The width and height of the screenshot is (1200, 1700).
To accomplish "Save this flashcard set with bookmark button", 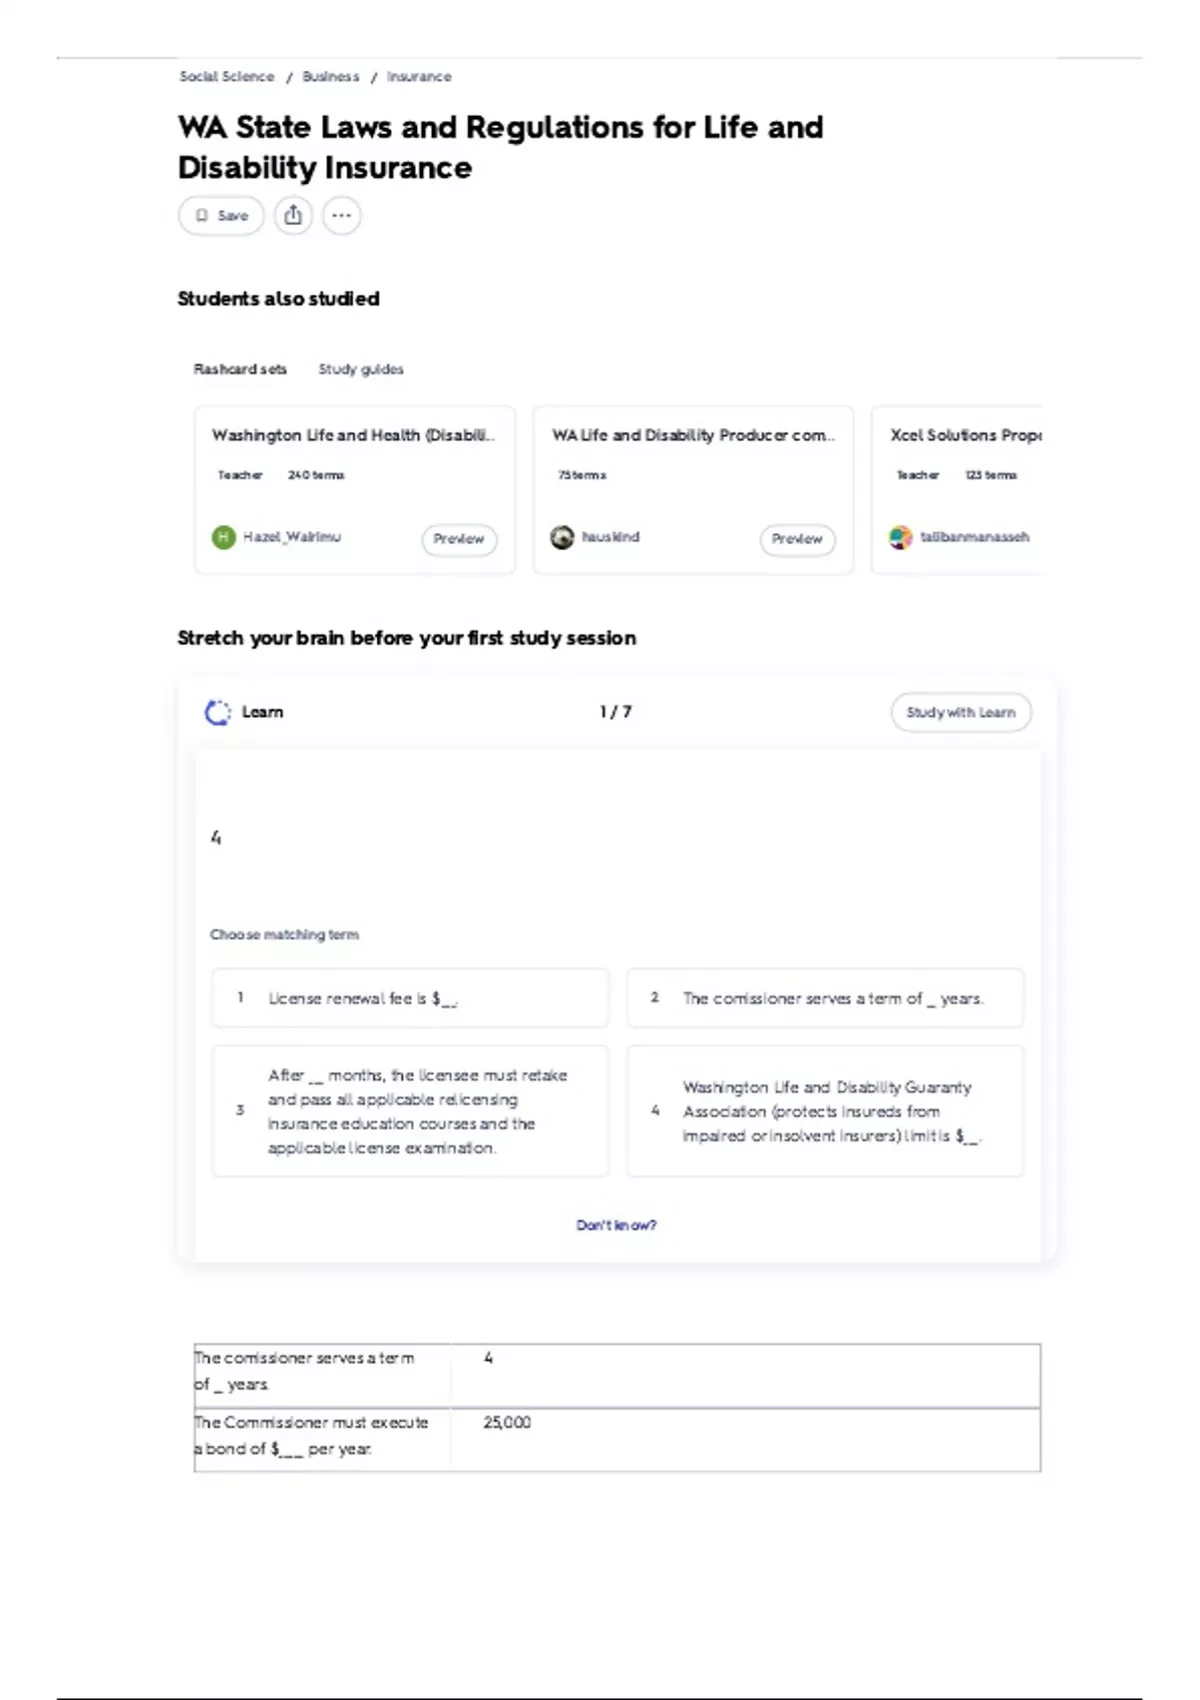I will 221,215.
